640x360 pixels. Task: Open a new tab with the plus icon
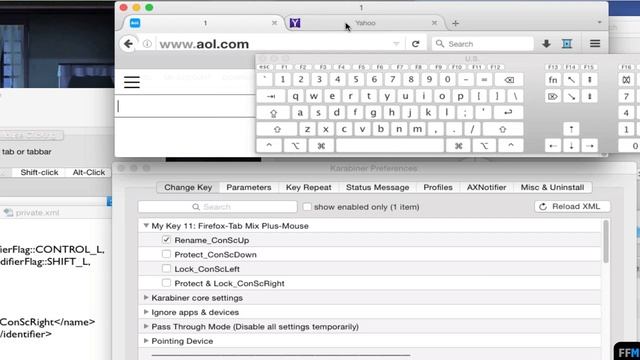point(456,23)
